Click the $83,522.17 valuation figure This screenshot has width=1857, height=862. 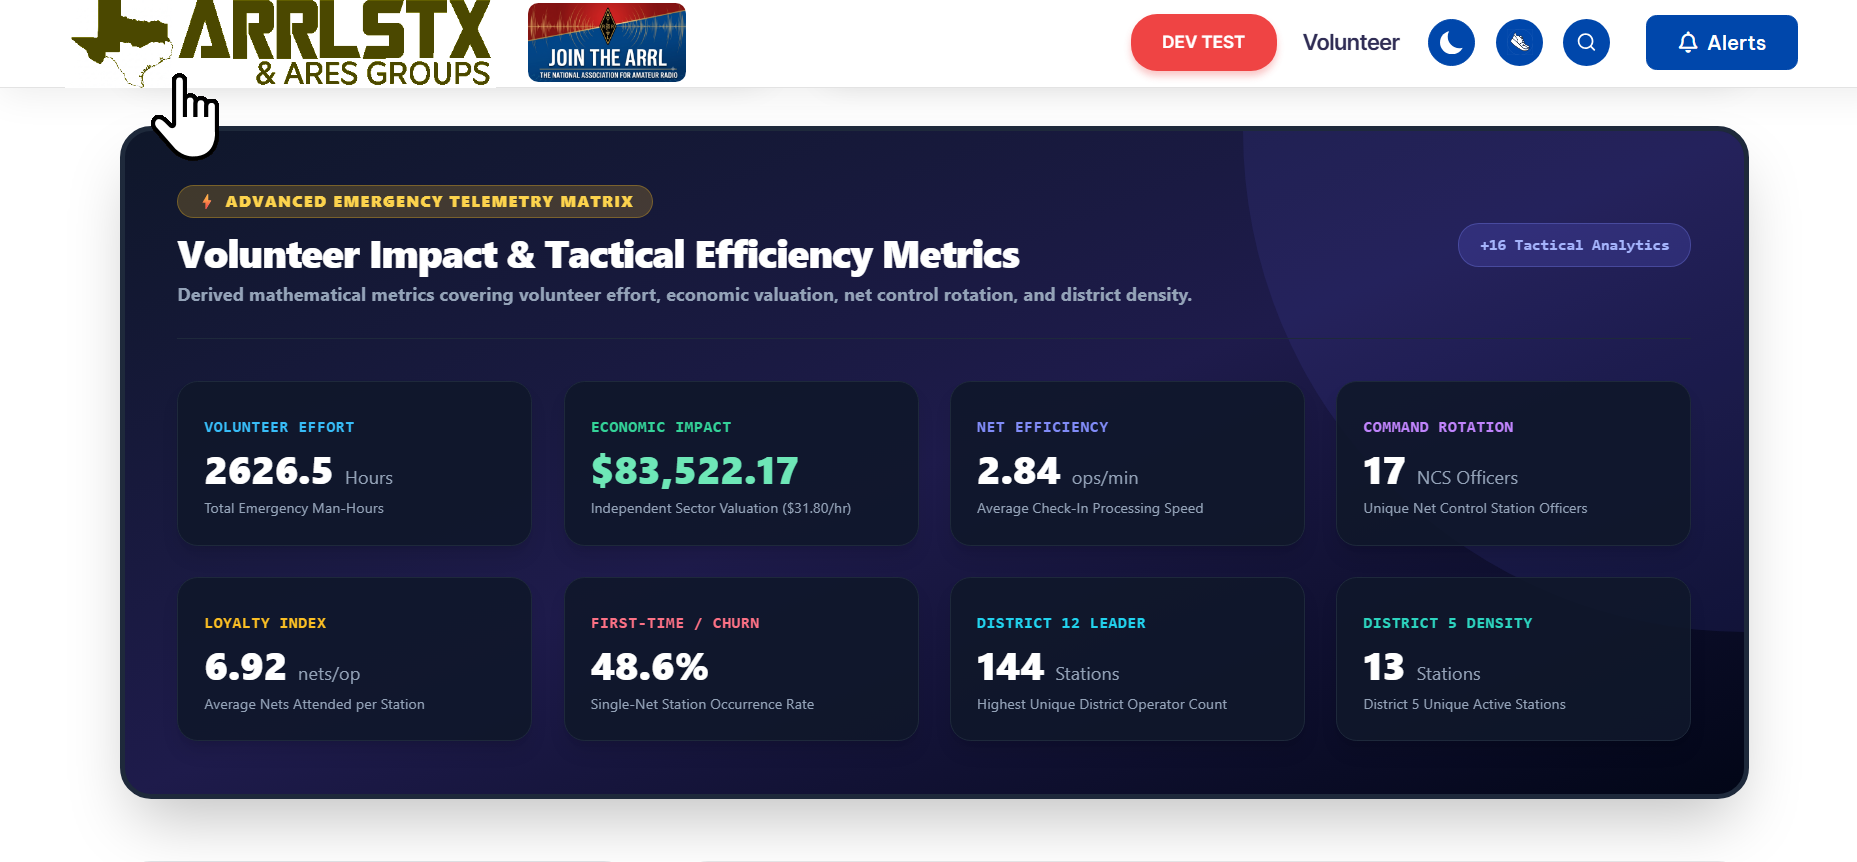click(694, 470)
